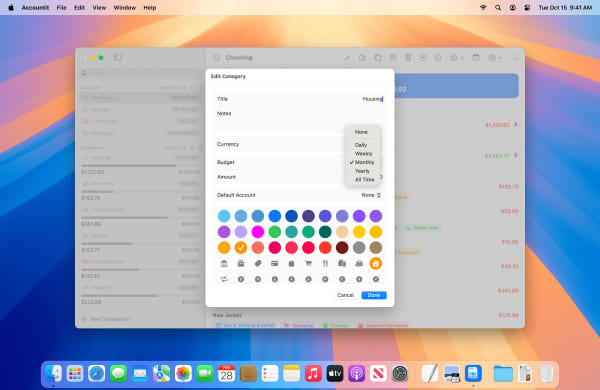Open Safari from the Dock

pos(96,374)
